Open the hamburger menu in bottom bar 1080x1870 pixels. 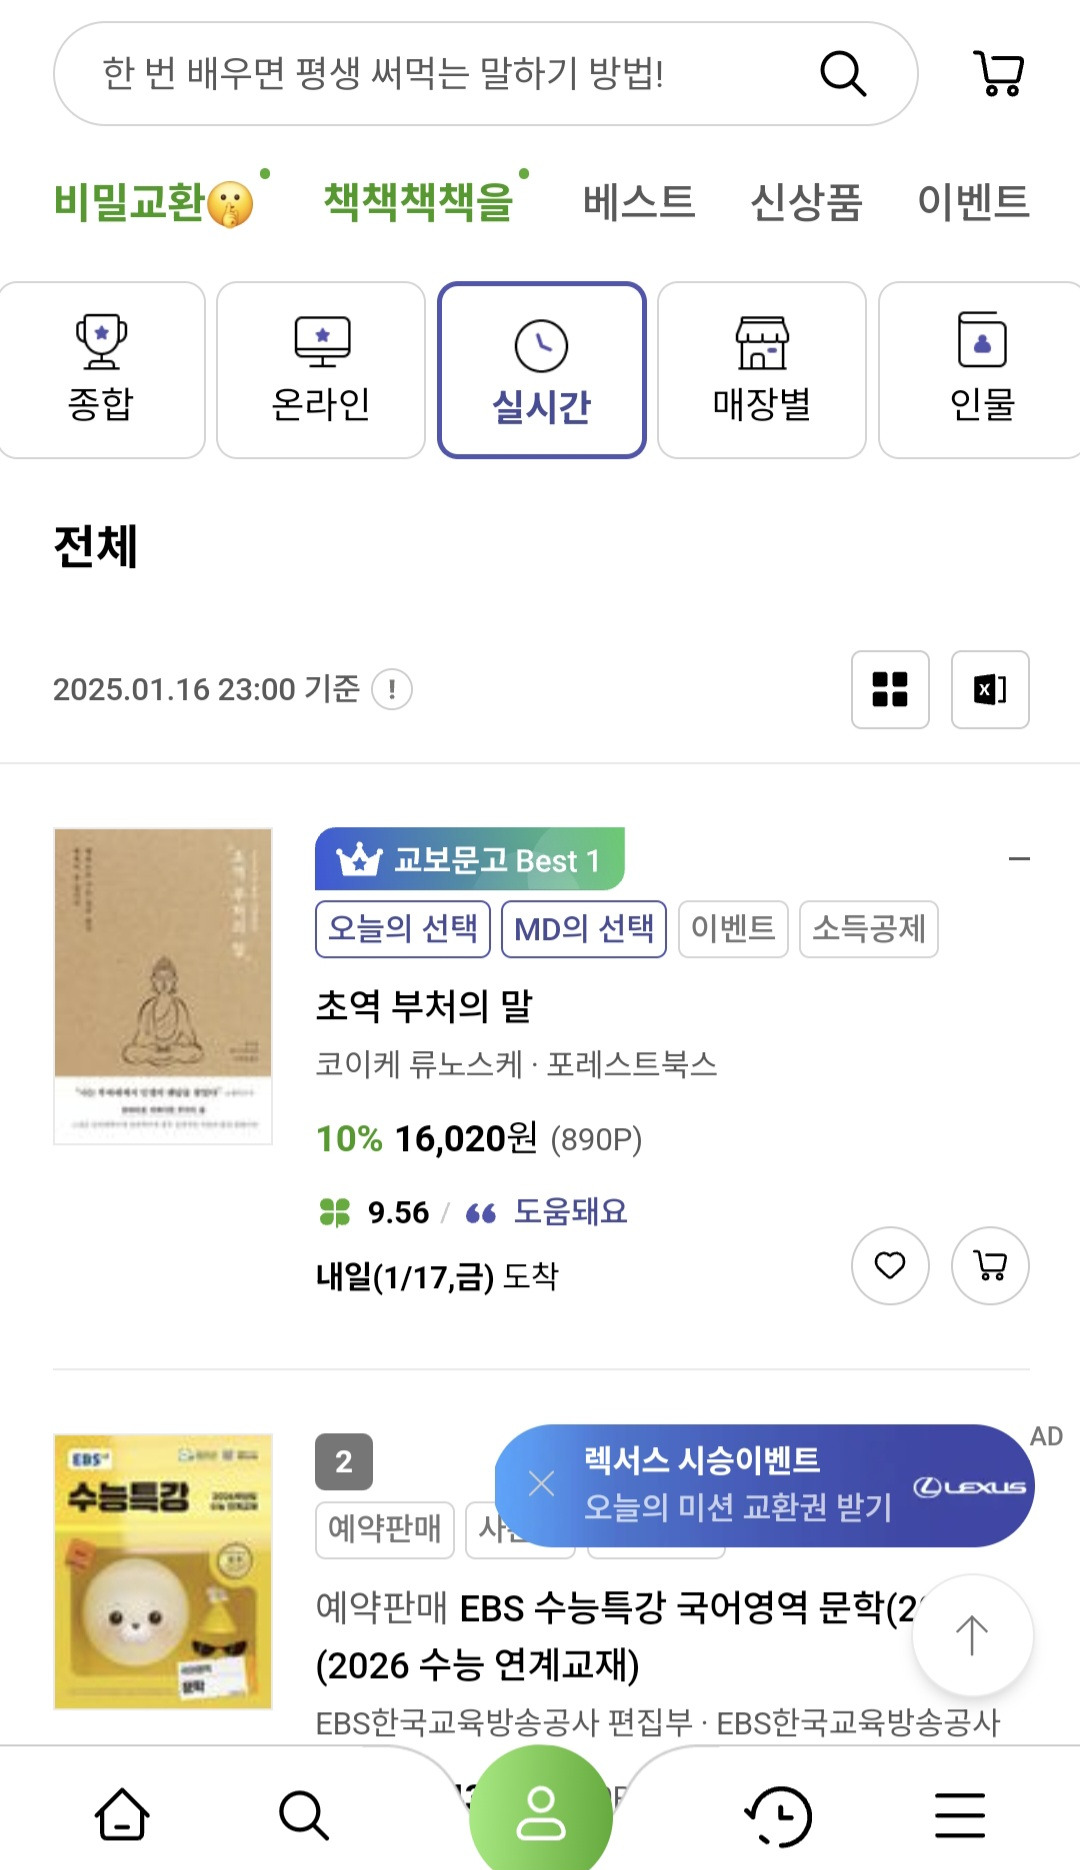[960, 1814]
